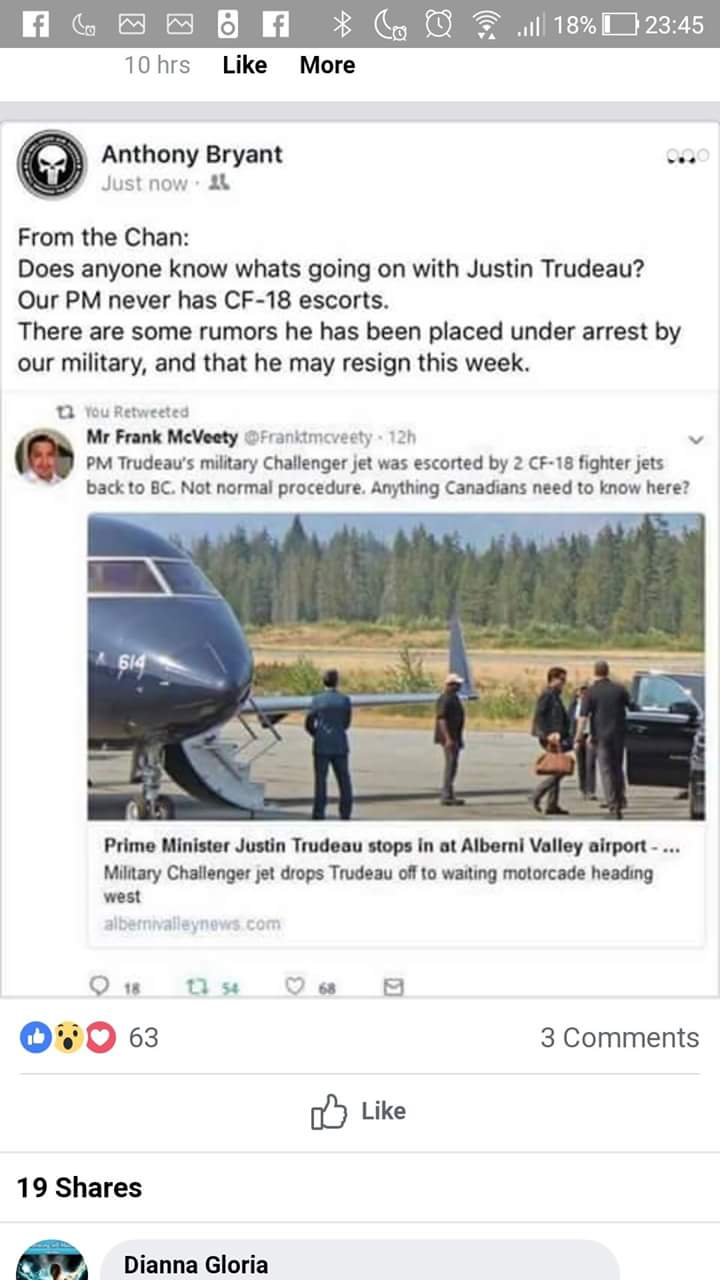Tap the Anthony Bryant author name
720x1280 pixels.
[192, 154]
